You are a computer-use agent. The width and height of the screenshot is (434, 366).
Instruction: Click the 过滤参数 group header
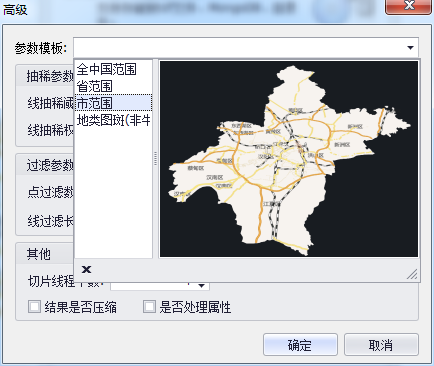point(50,165)
